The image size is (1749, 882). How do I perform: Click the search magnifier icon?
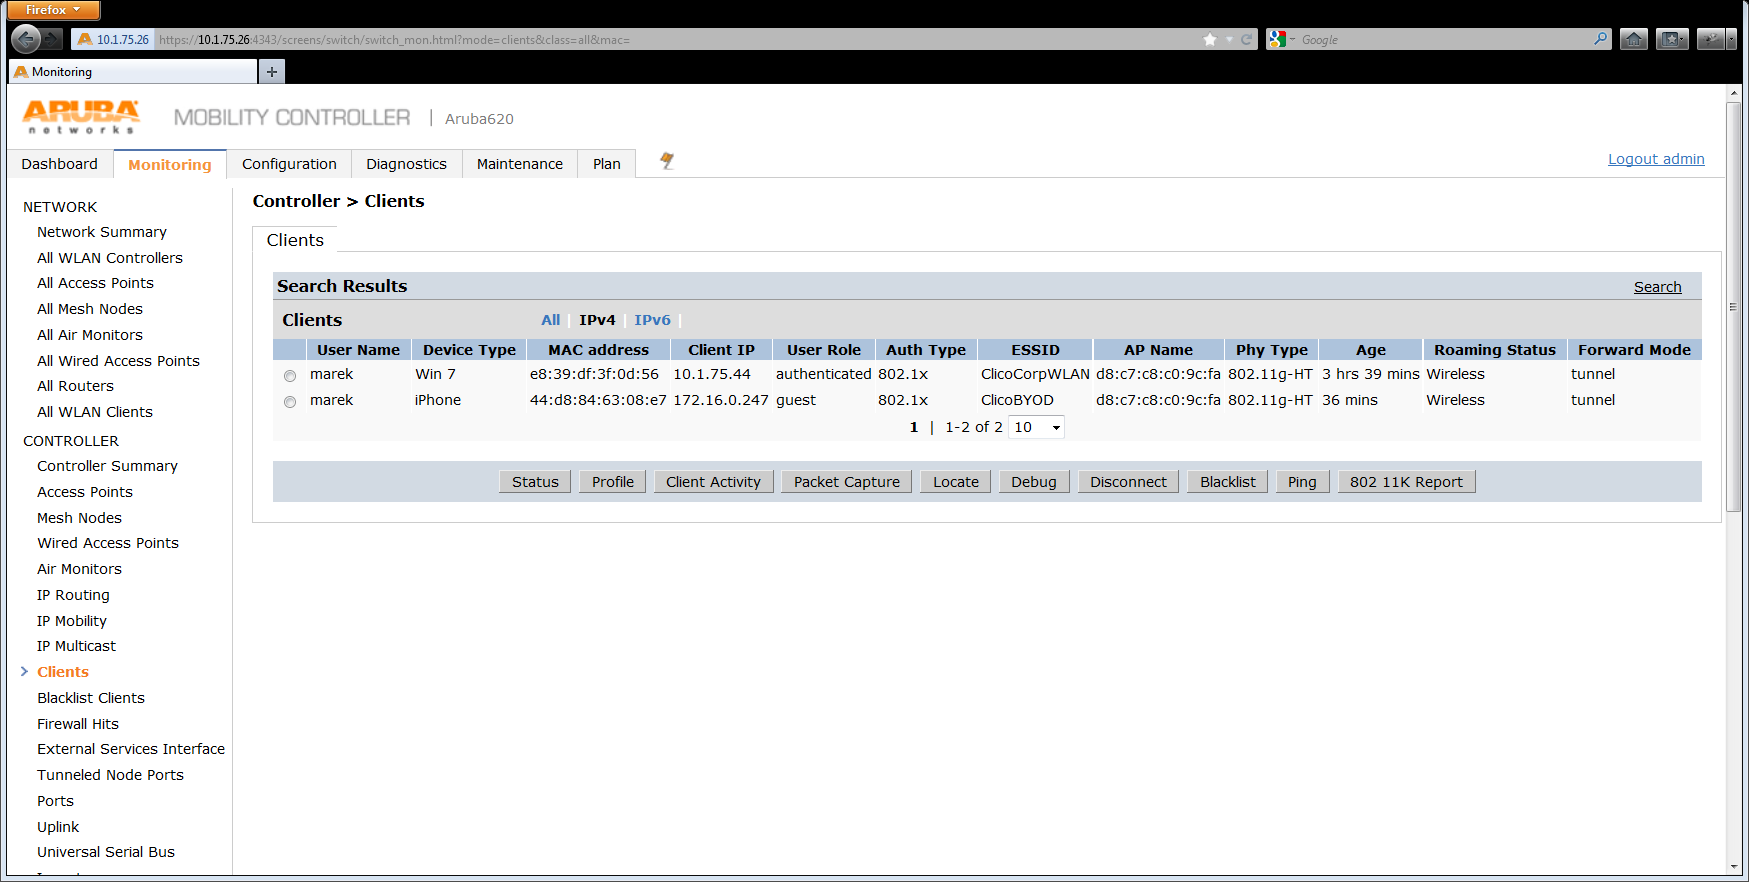coord(1601,39)
